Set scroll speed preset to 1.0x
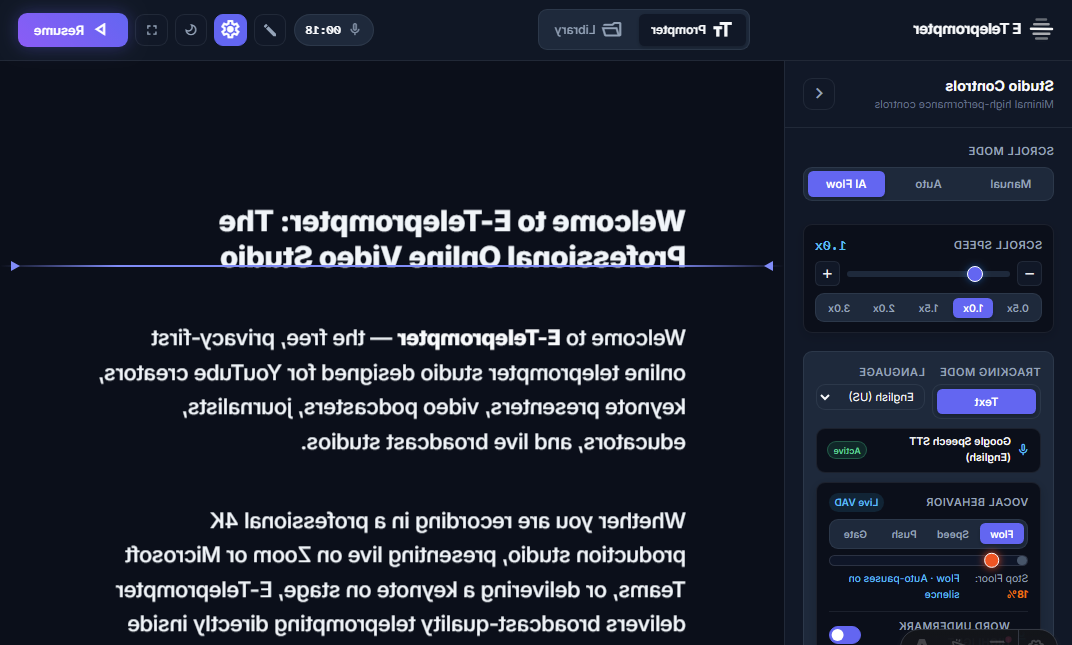 (973, 308)
